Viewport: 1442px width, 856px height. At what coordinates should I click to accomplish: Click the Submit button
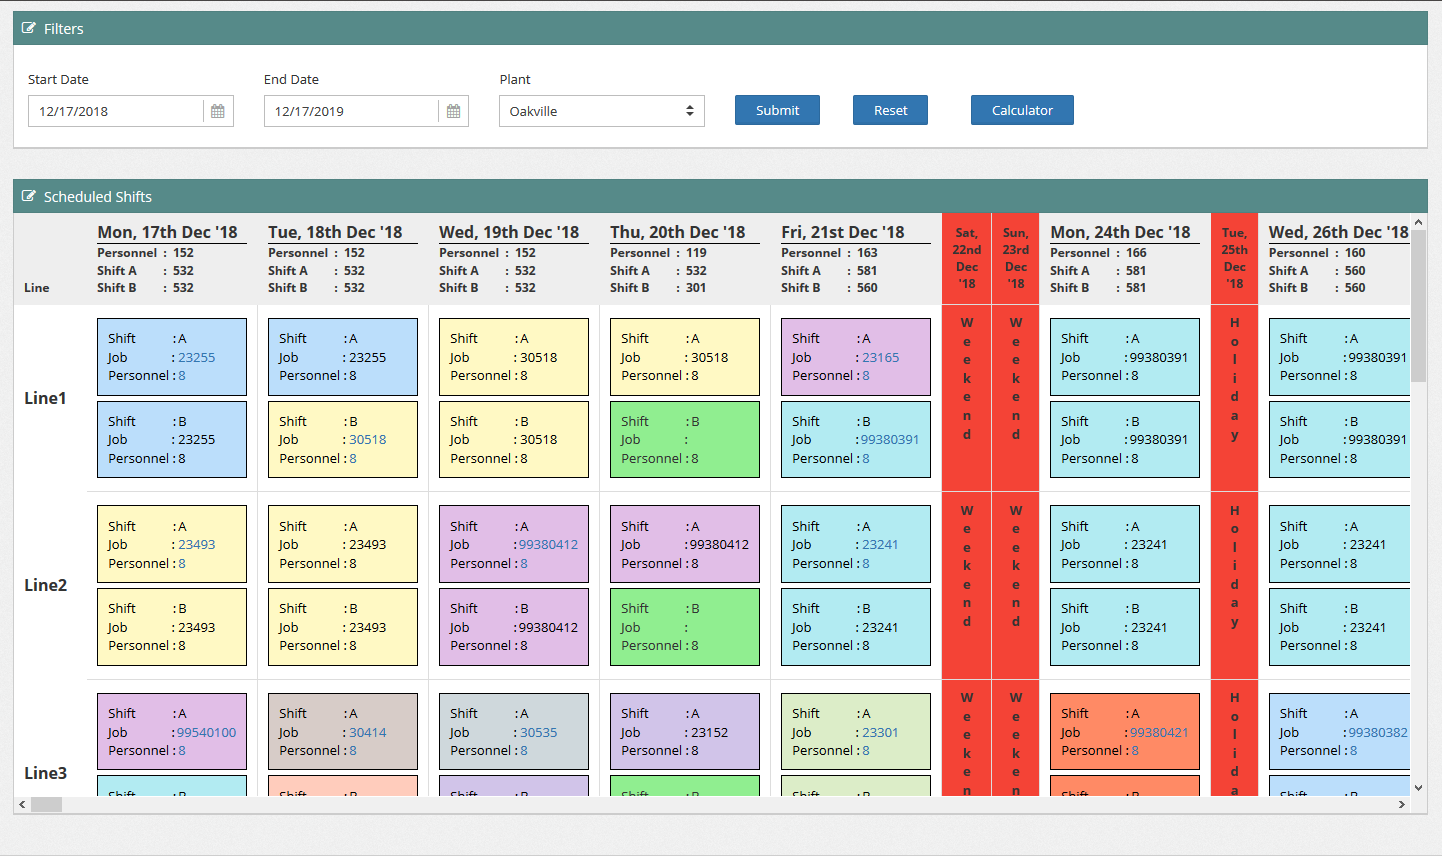[777, 110]
